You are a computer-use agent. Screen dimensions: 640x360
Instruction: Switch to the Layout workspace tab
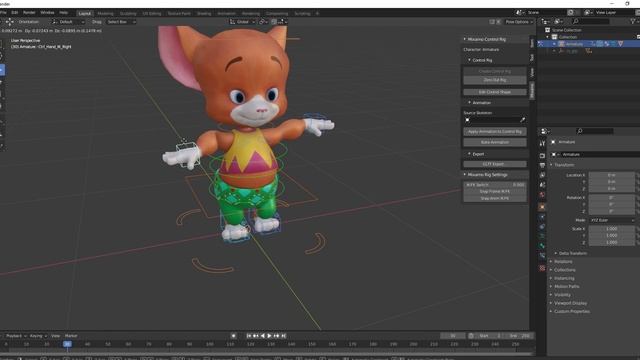(84, 13)
